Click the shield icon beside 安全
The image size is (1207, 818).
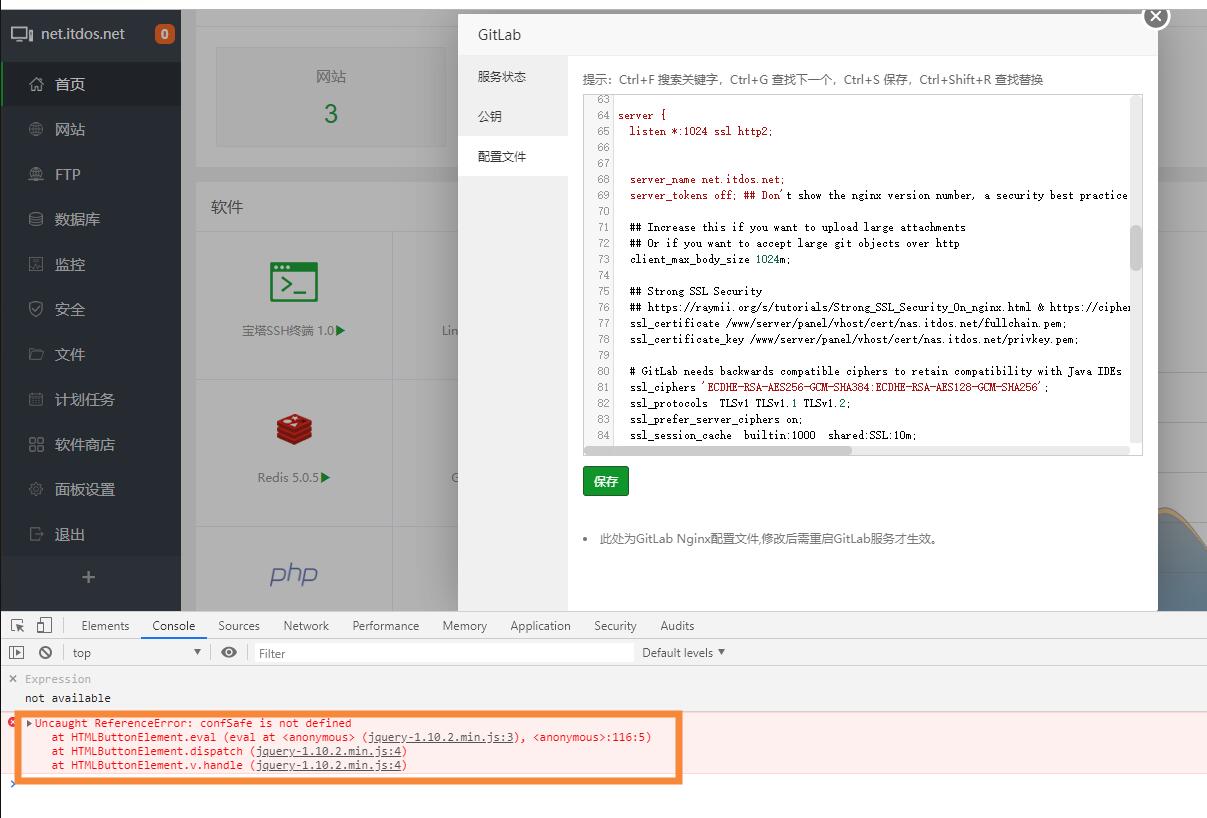pos(36,309)
